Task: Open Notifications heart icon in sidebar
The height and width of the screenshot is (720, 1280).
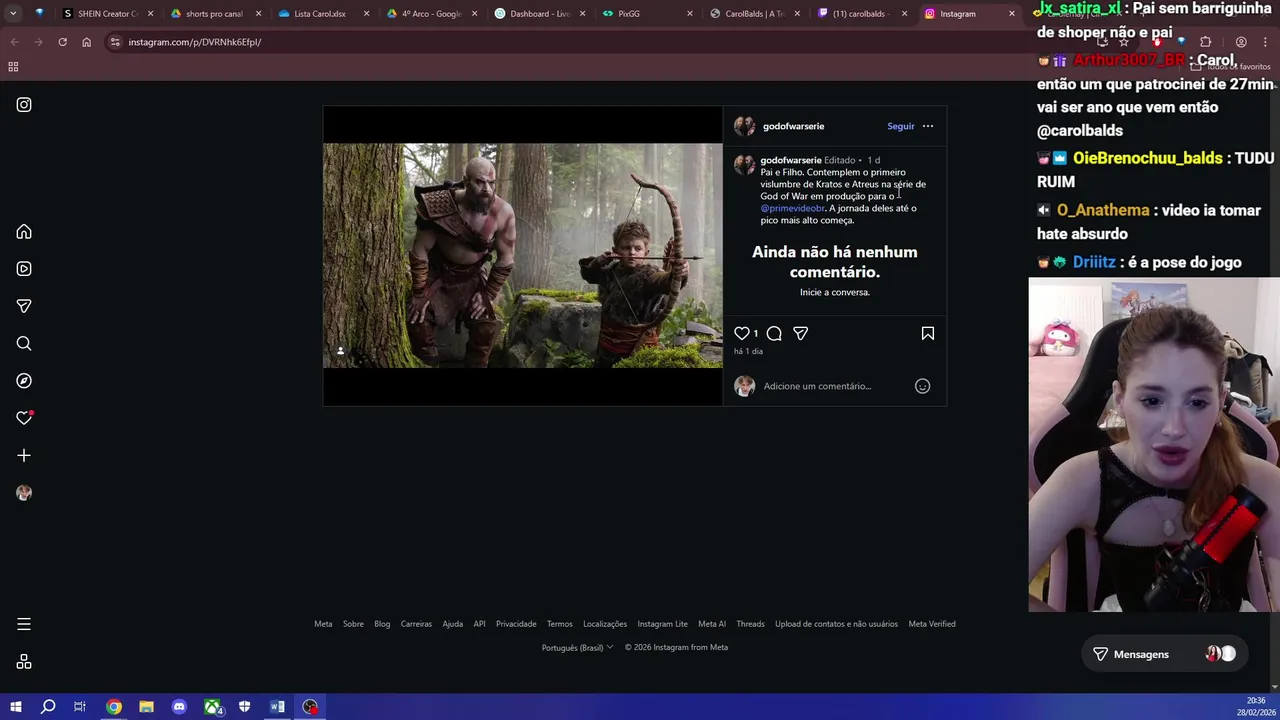Action: (x=24, y=418)
